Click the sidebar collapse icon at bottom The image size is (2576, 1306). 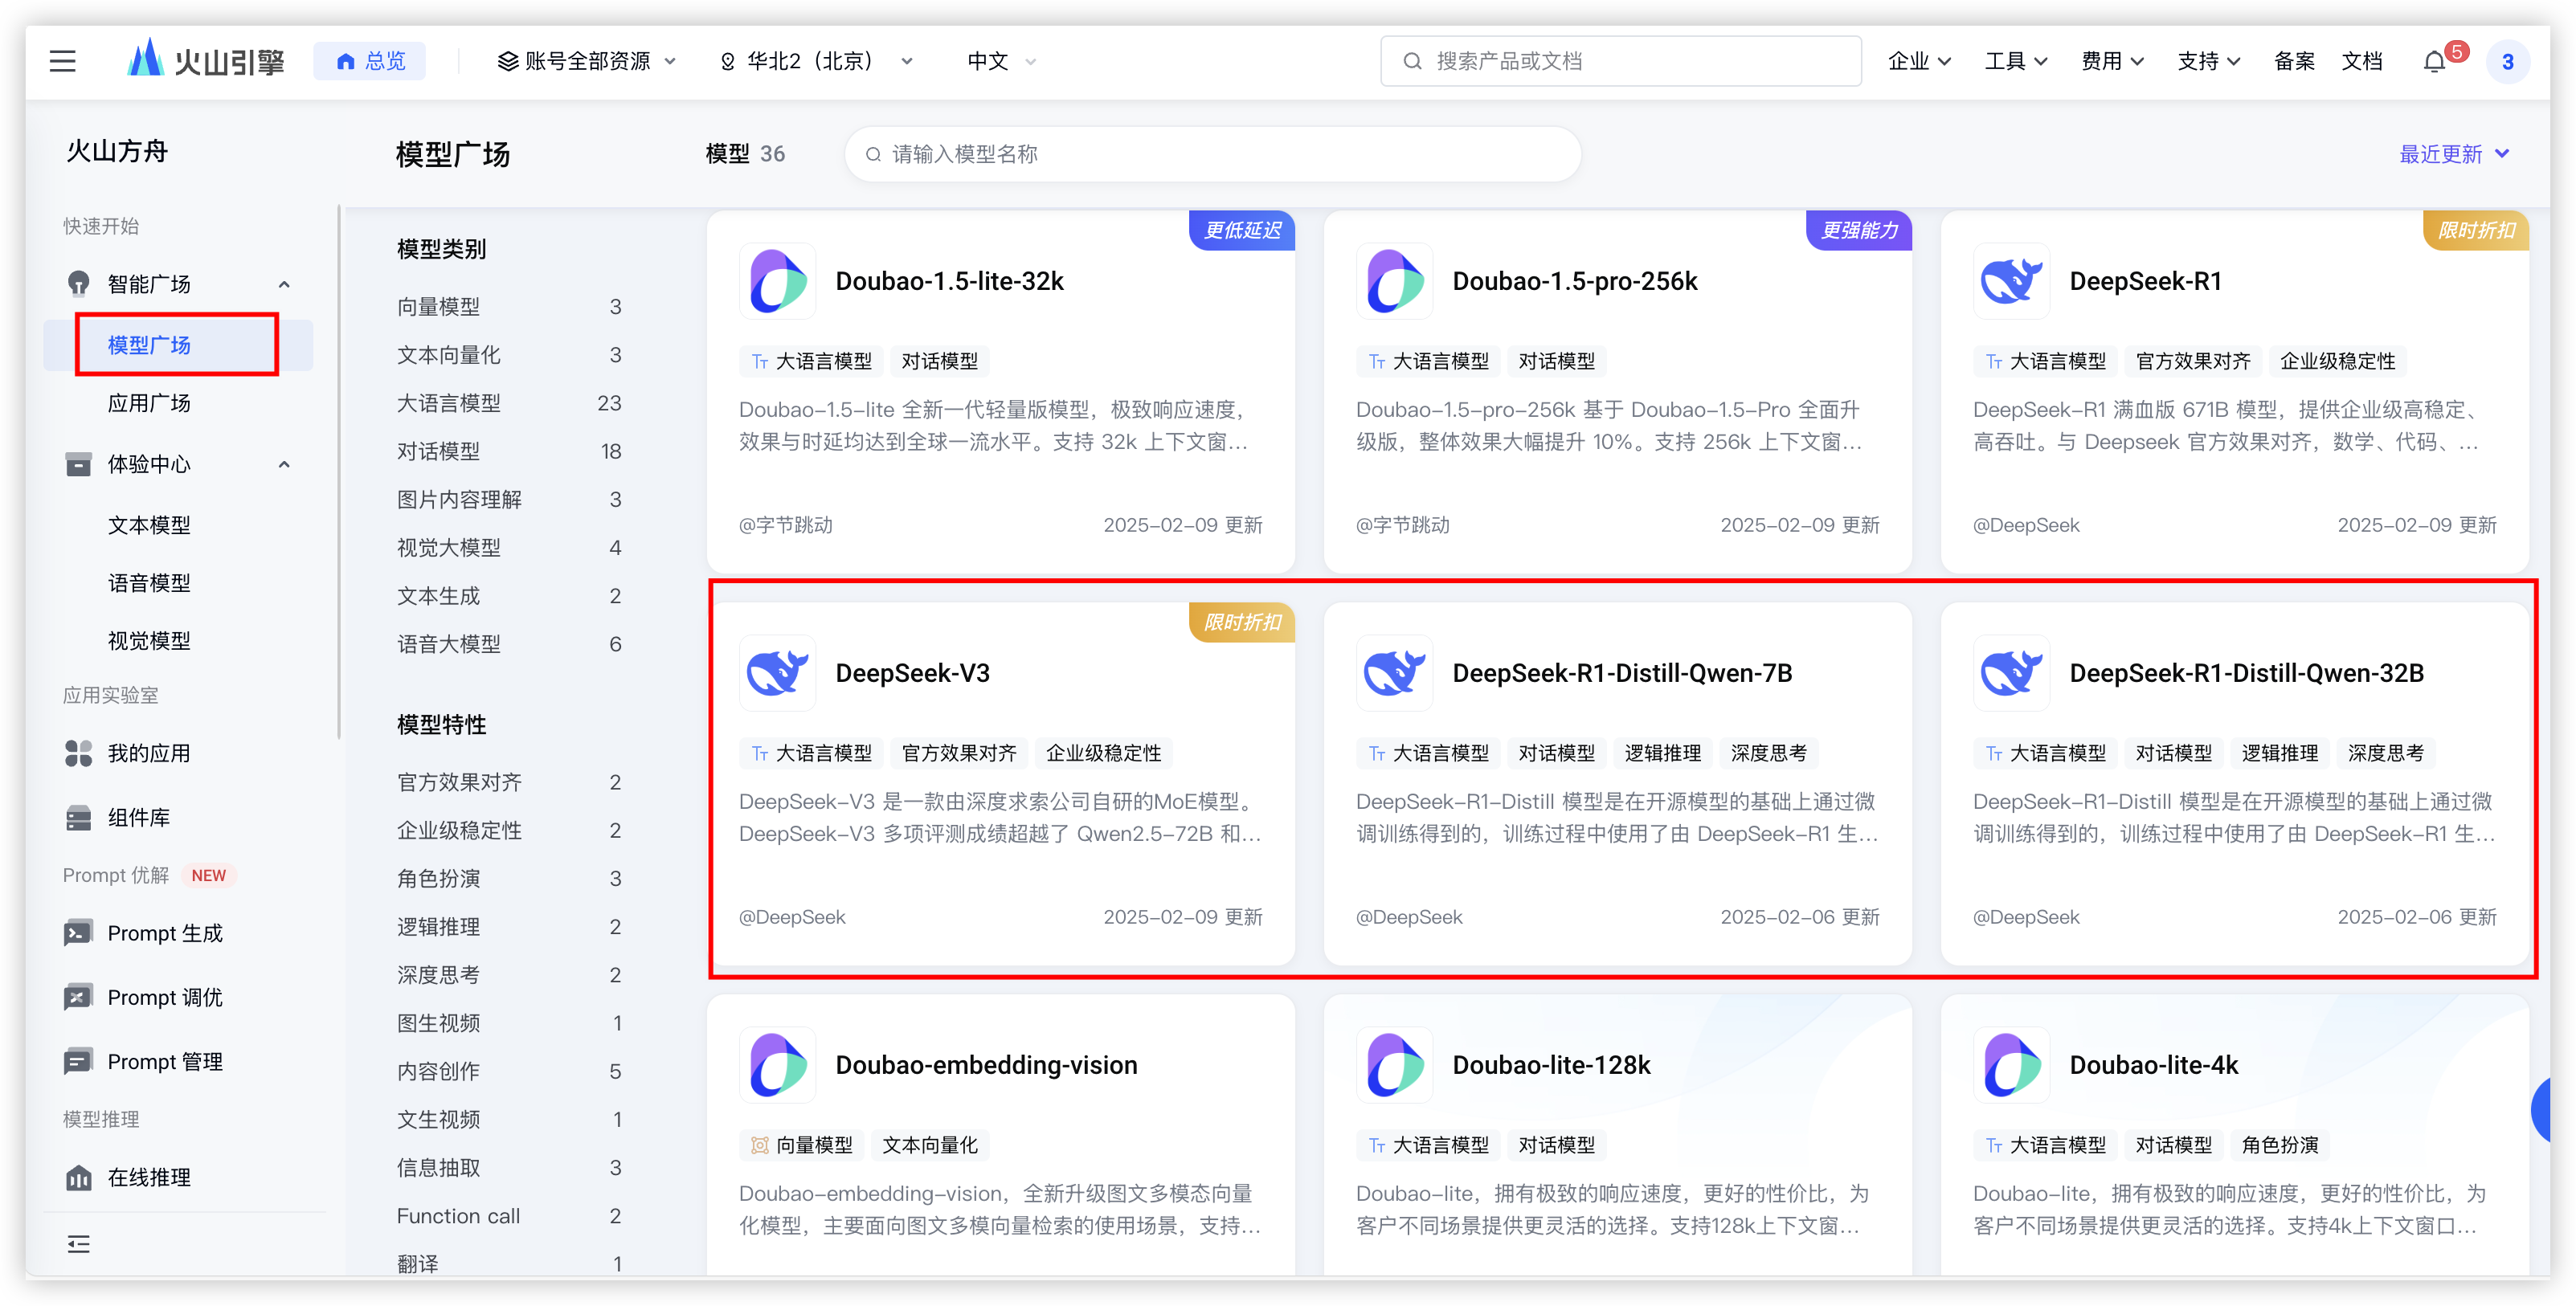(x=78, y=1244)
